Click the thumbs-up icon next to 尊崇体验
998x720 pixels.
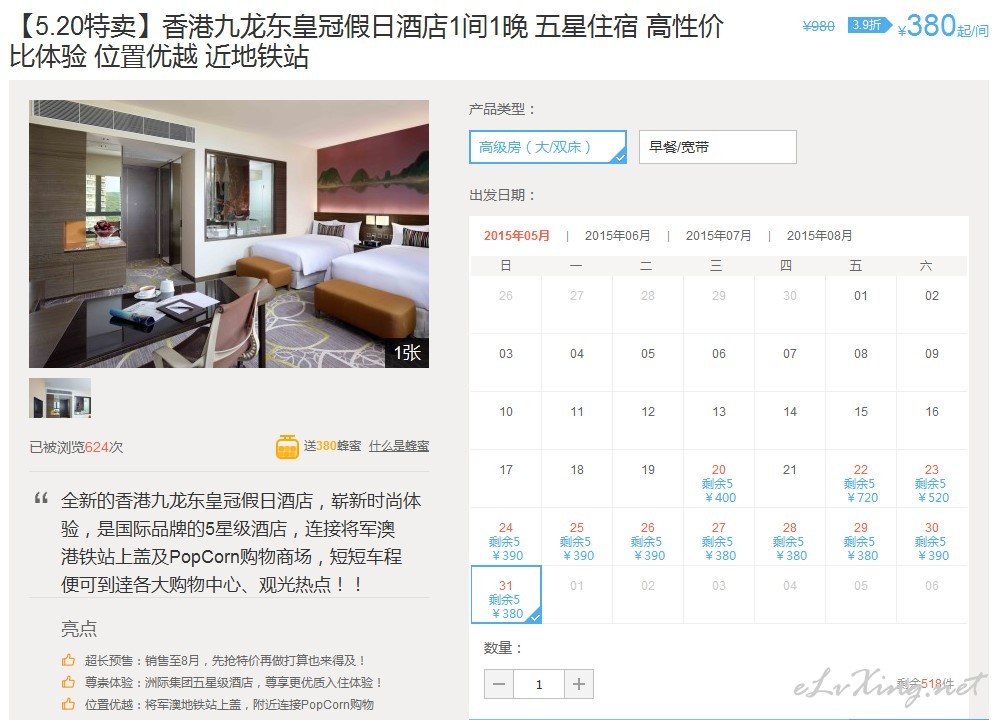(68, 682)
